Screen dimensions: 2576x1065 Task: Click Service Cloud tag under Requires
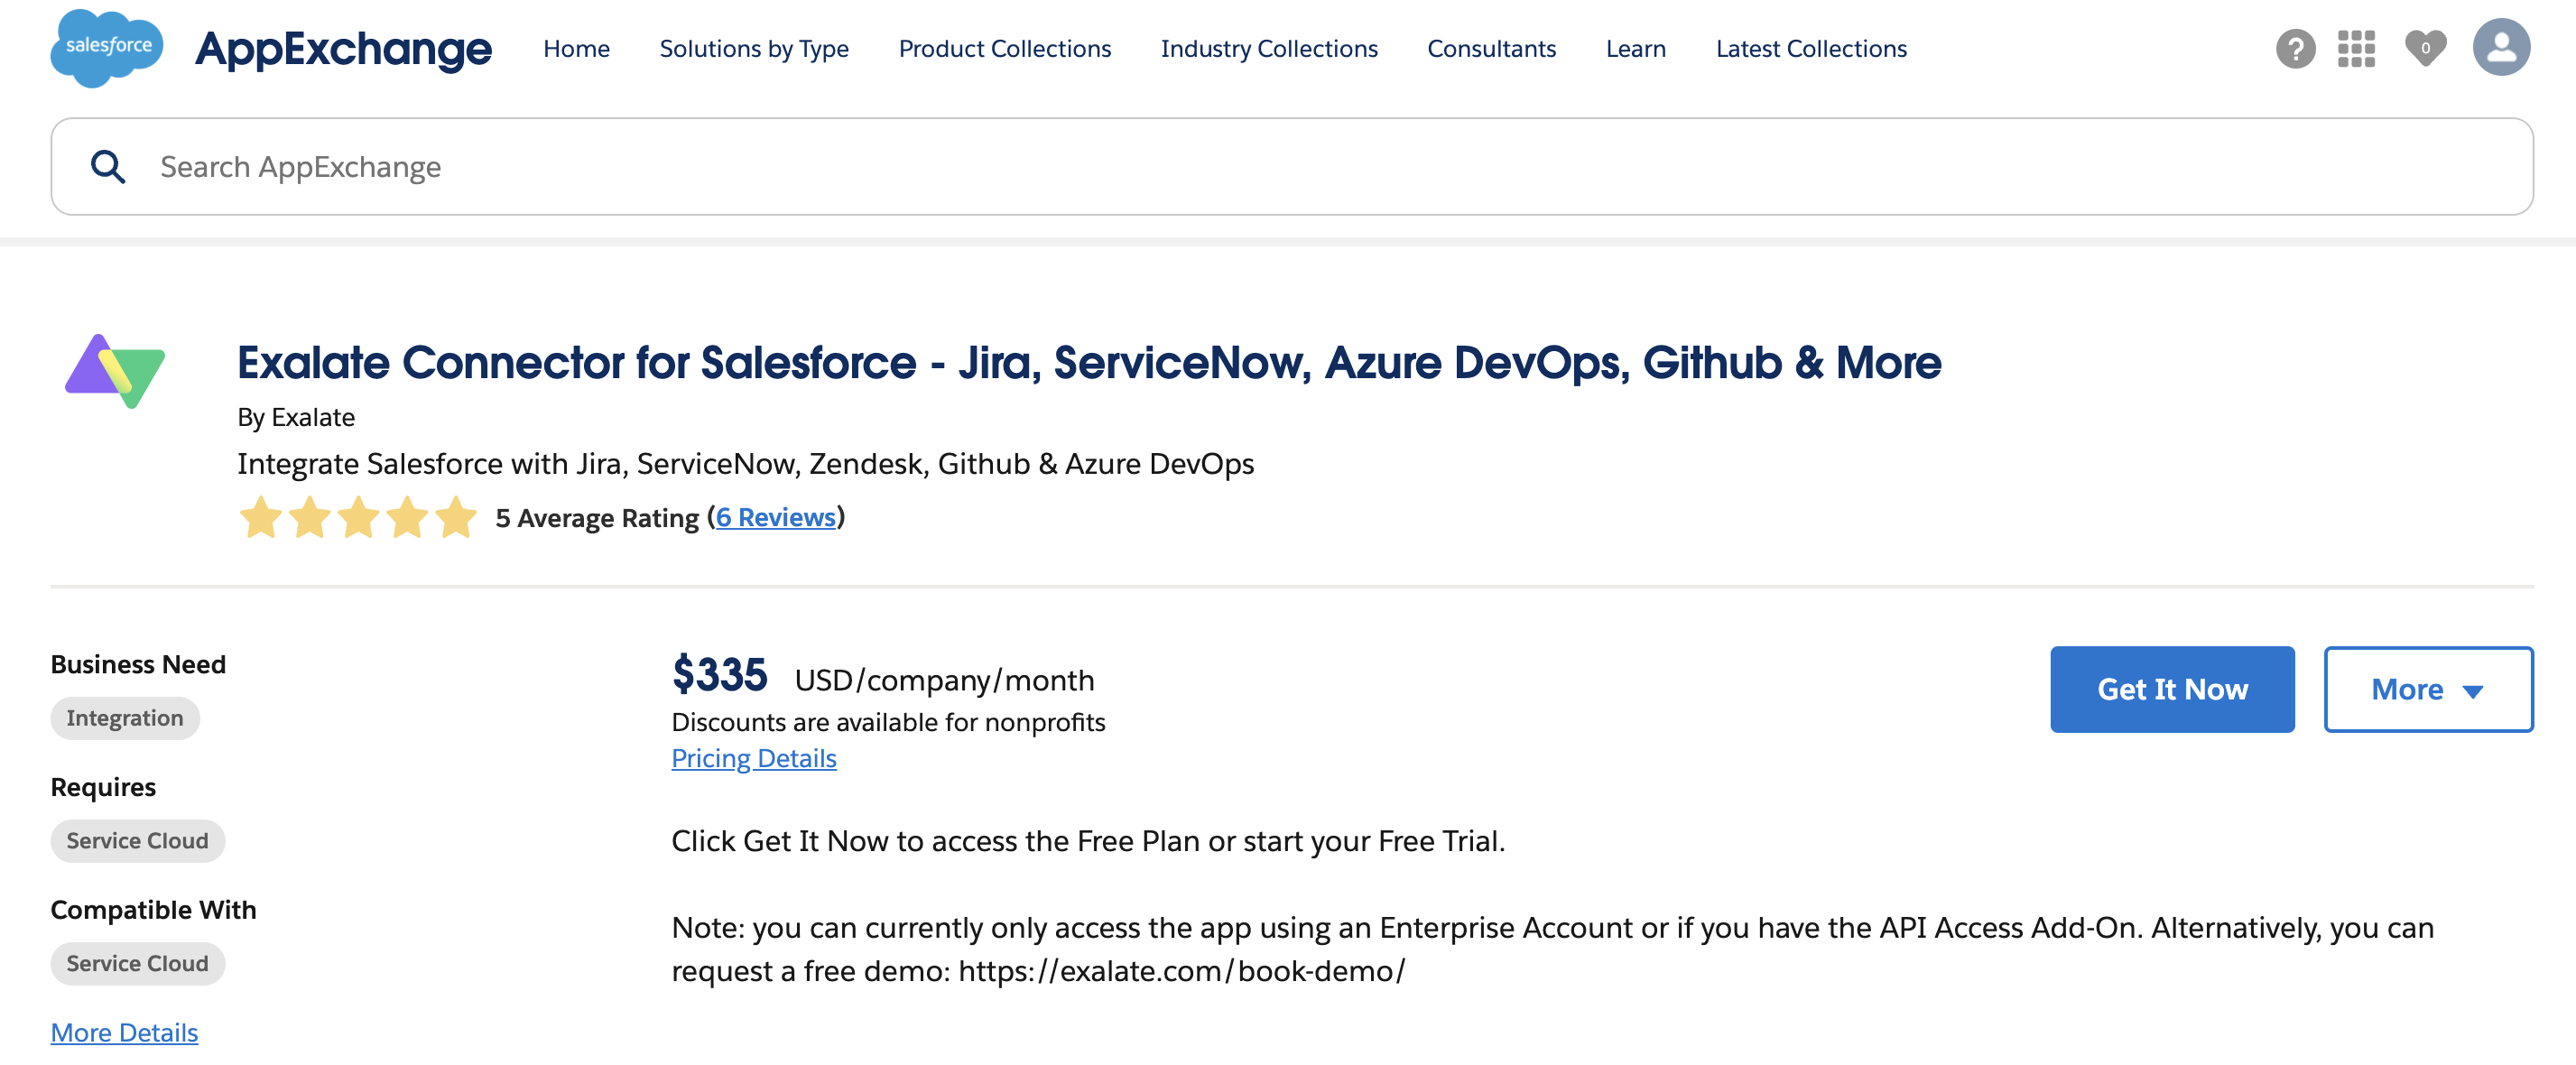click(x=137, y=841)
